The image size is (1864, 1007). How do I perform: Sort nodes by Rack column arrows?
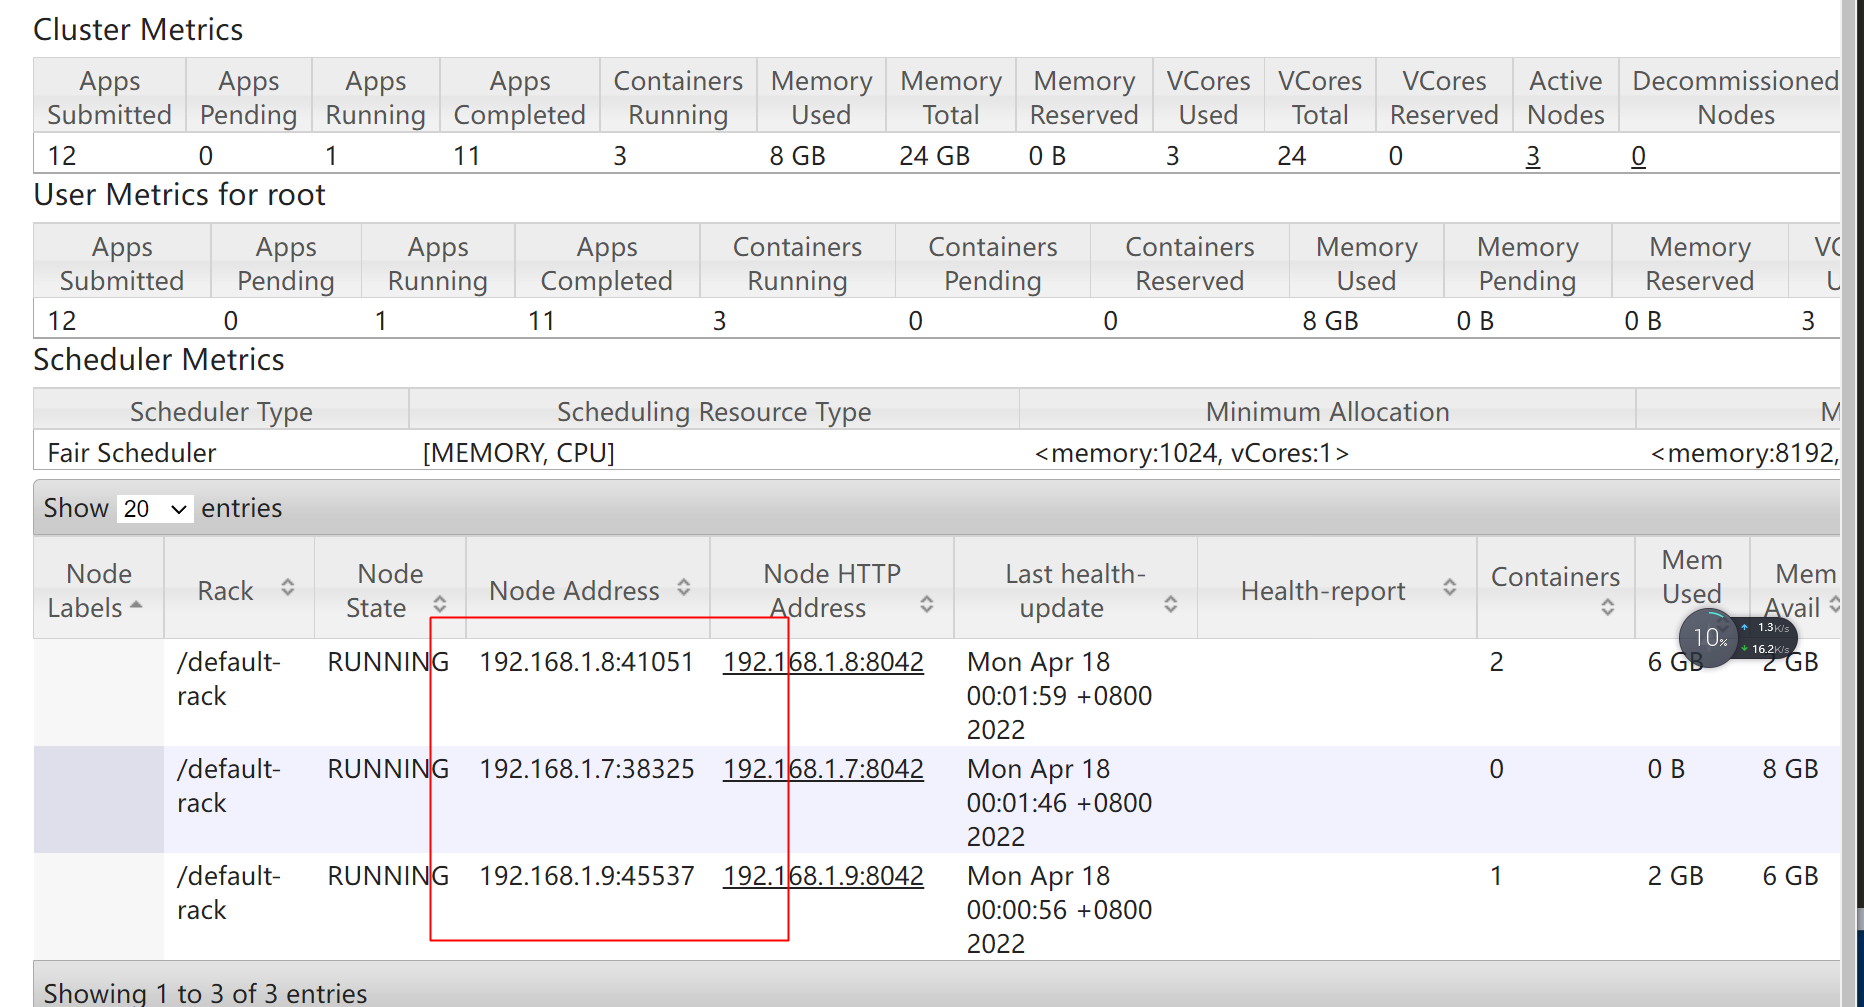pyautogui.click(x=287, y=588)
